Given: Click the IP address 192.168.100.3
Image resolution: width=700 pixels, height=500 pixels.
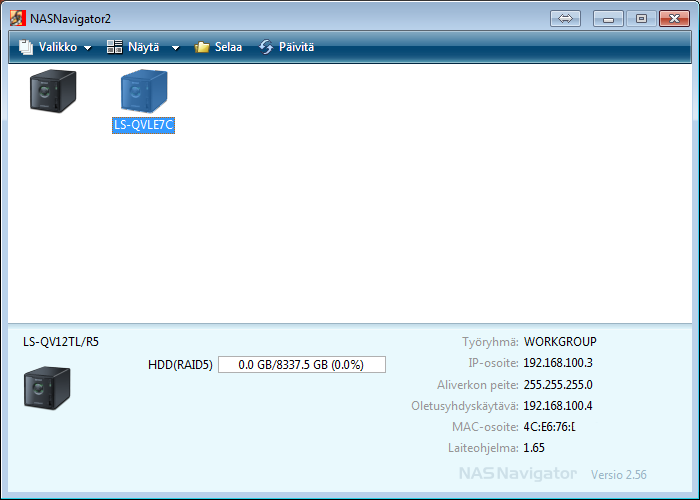Looking at the screenshot, I should 558,363.
